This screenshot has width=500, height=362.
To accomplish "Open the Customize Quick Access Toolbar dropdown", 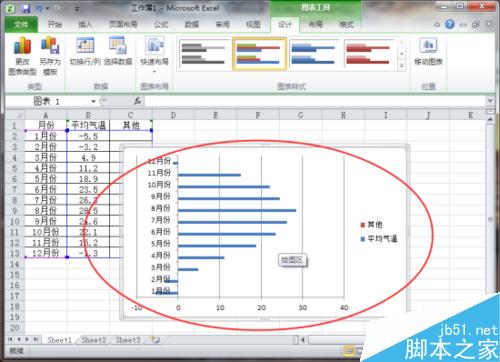I will [77, 9].
